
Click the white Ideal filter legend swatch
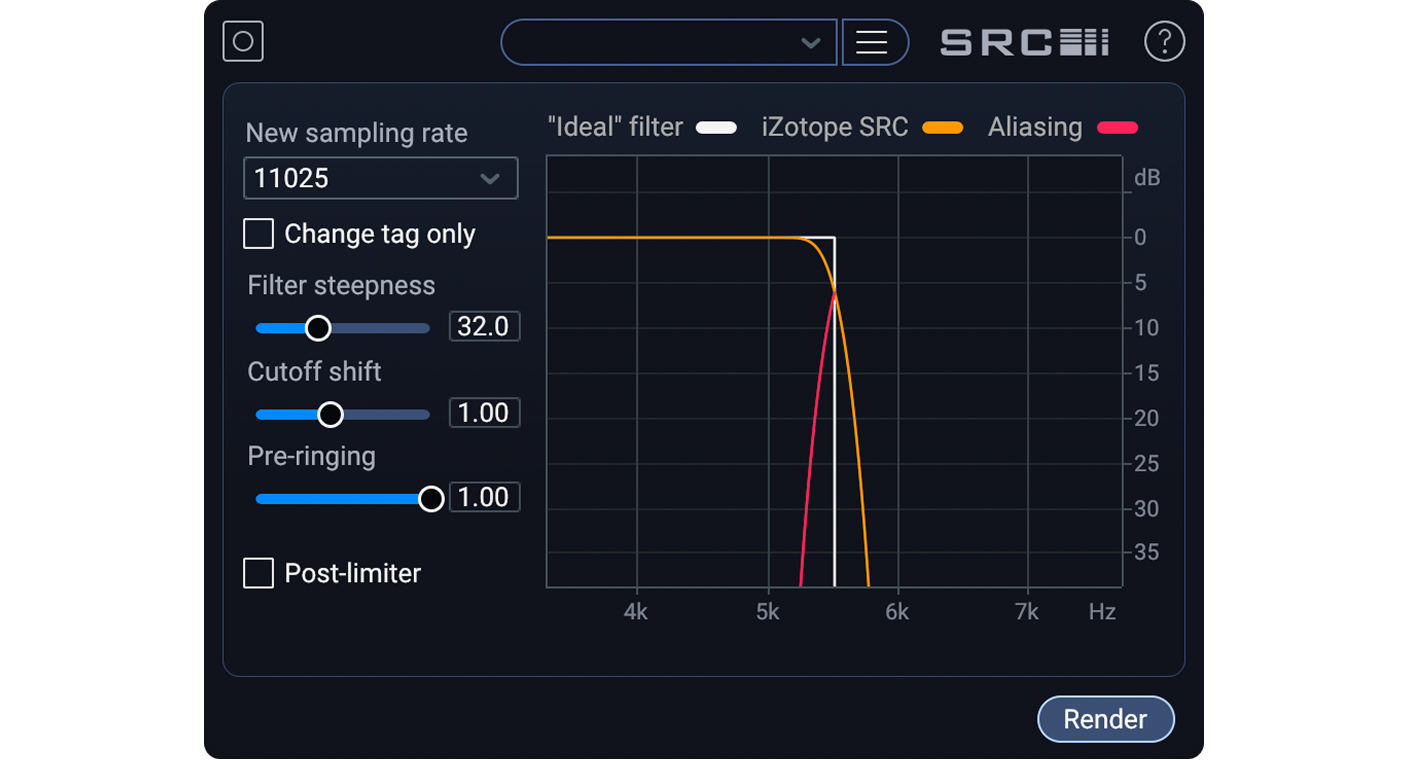point(716,127)
